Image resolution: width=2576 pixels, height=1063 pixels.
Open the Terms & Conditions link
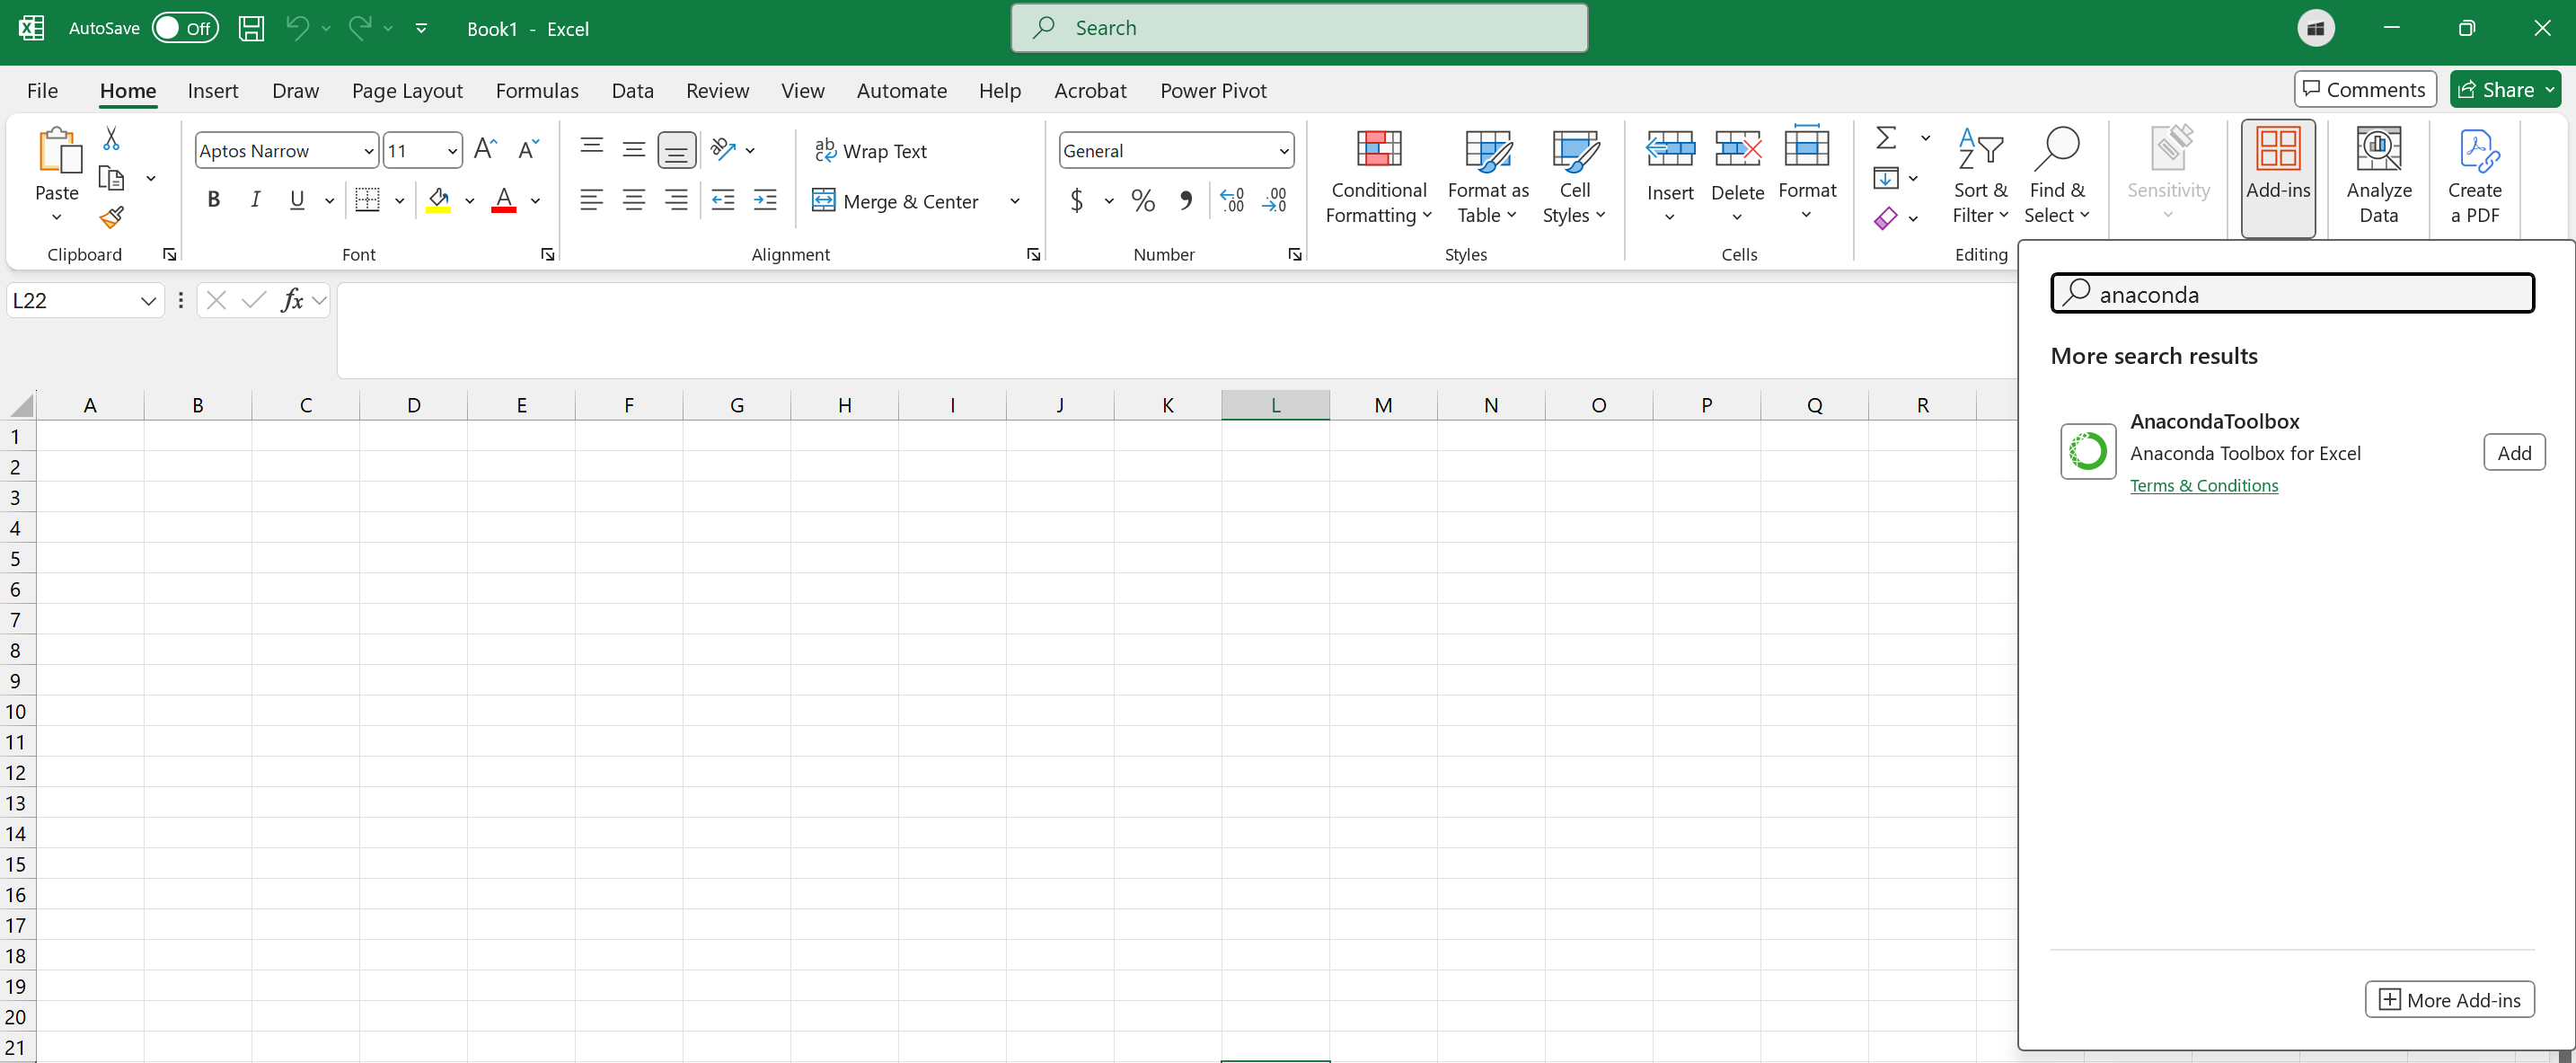(x=2204, y=486)
